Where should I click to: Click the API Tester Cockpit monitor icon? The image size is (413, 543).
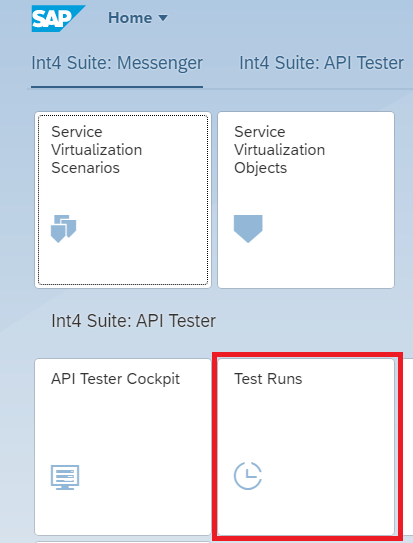tap(65, 477)
